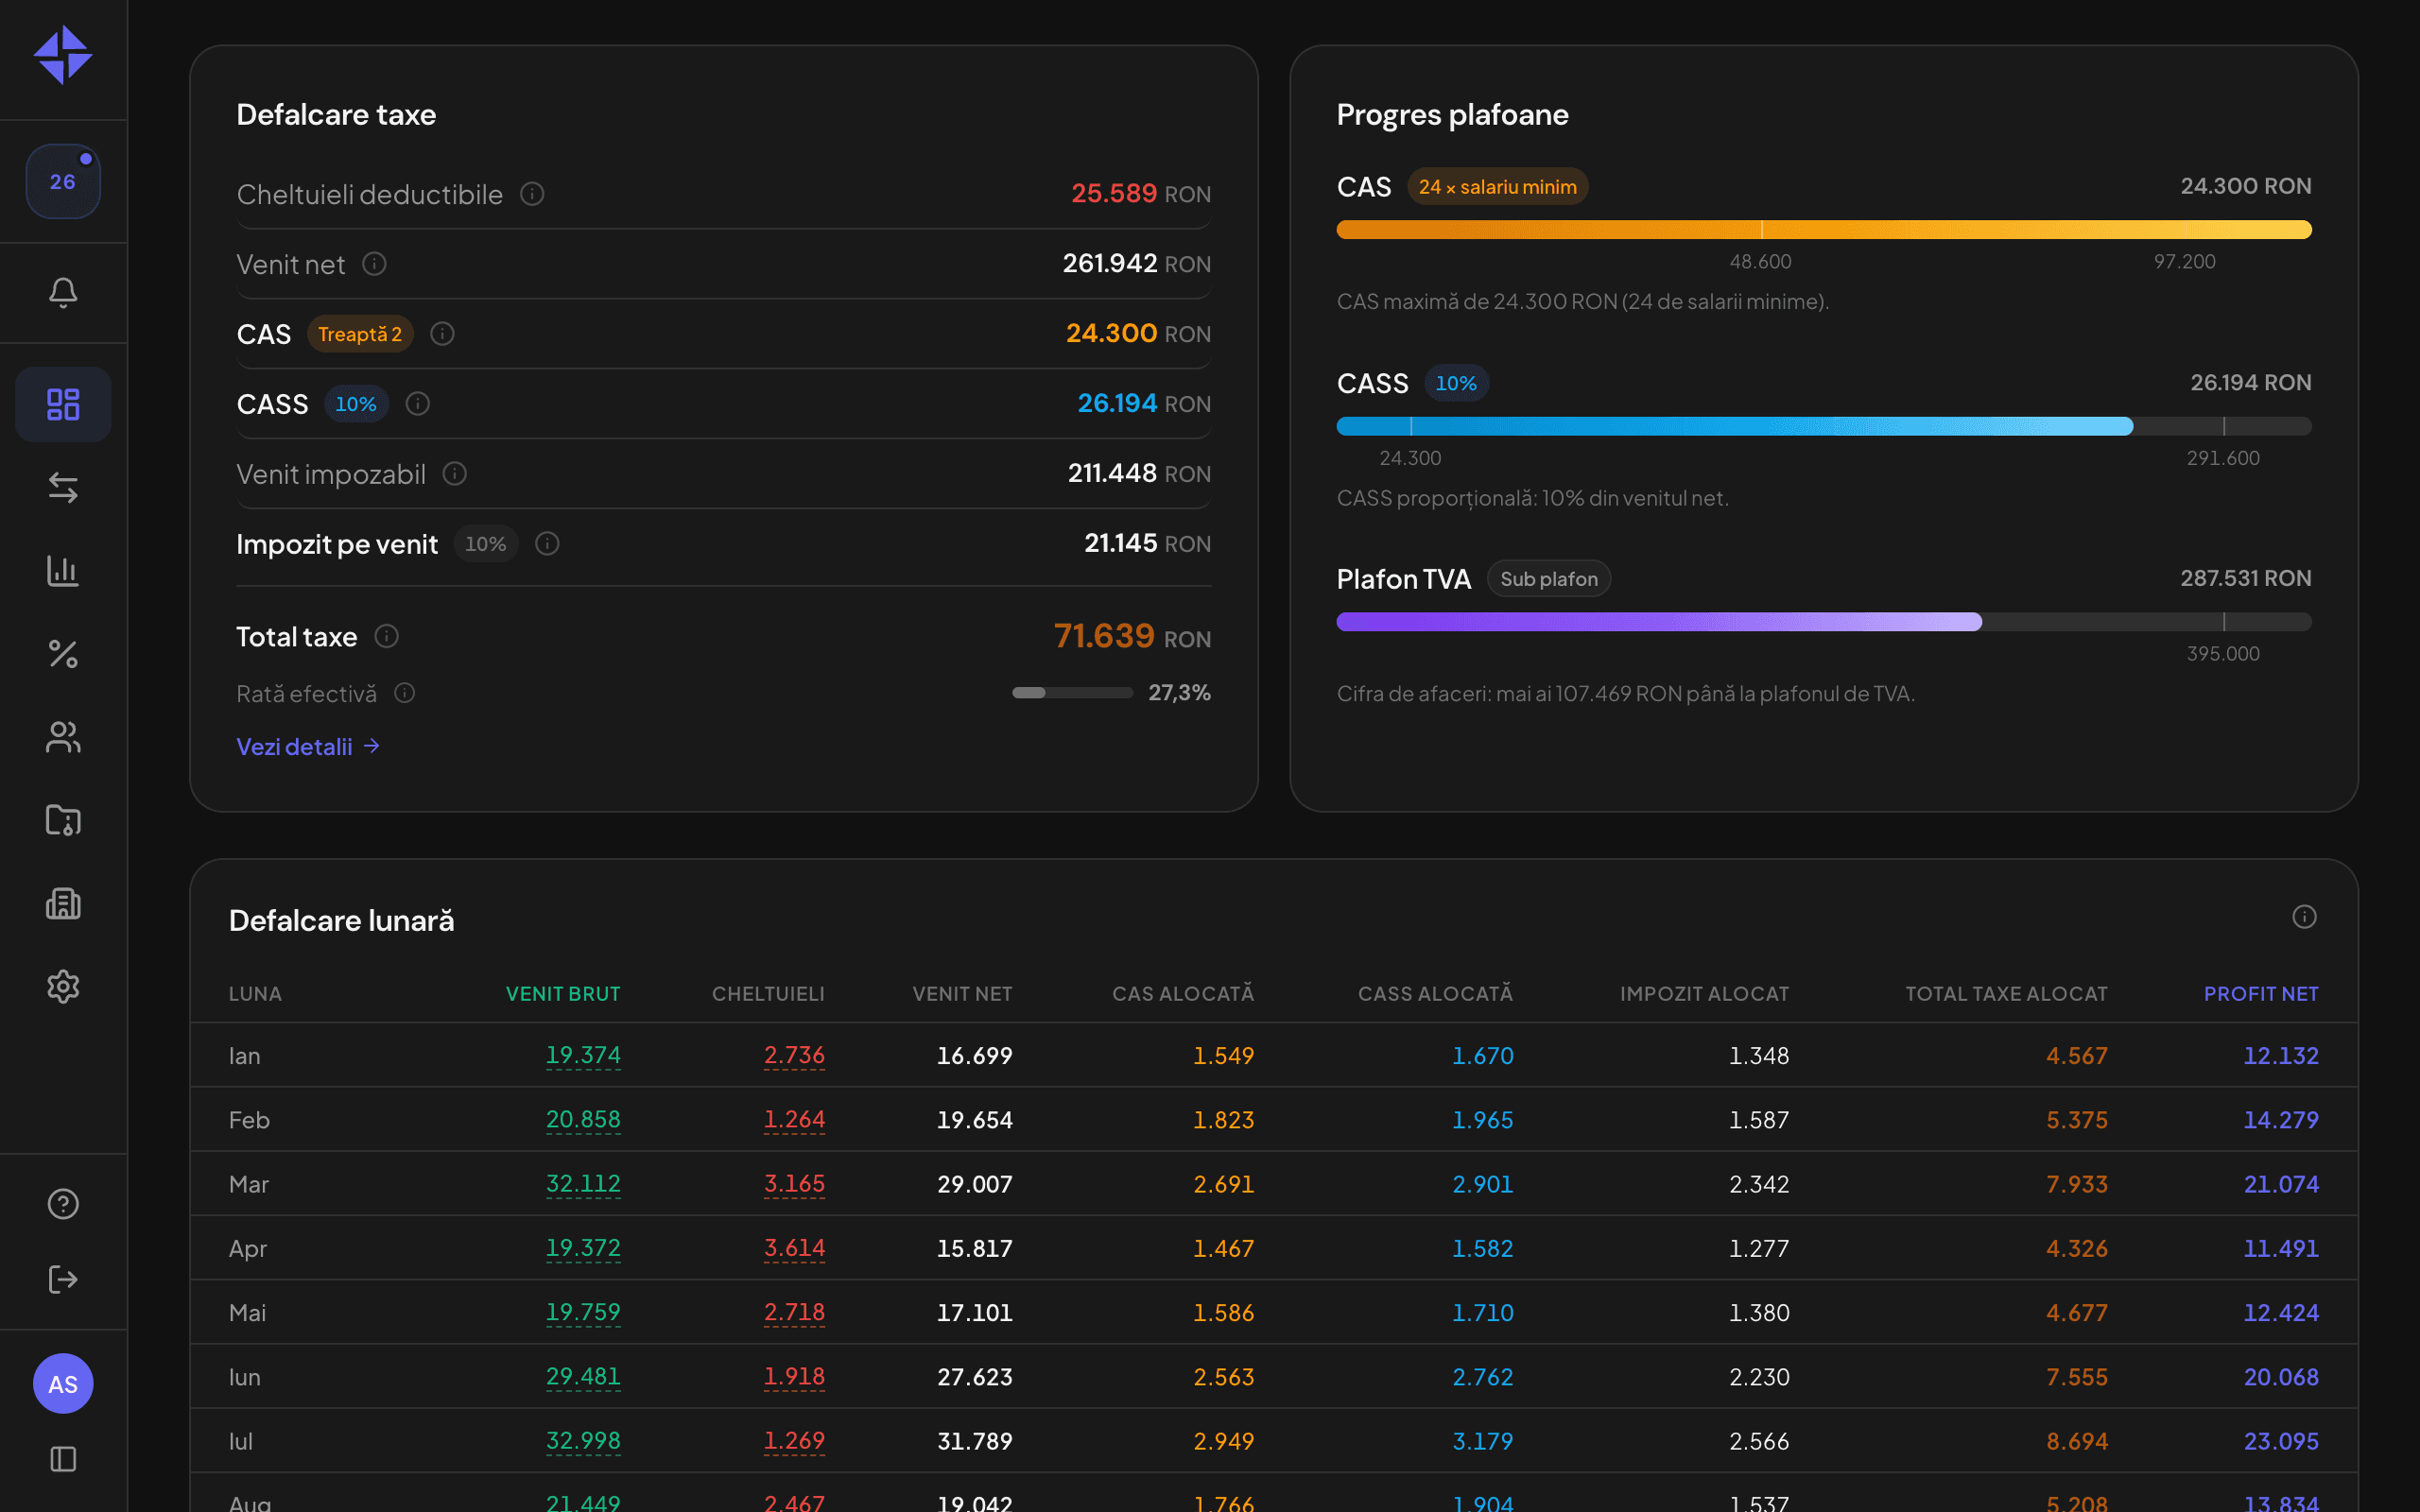
Task: Click the logout icon in the sidebar
Action: (63, 1279)
